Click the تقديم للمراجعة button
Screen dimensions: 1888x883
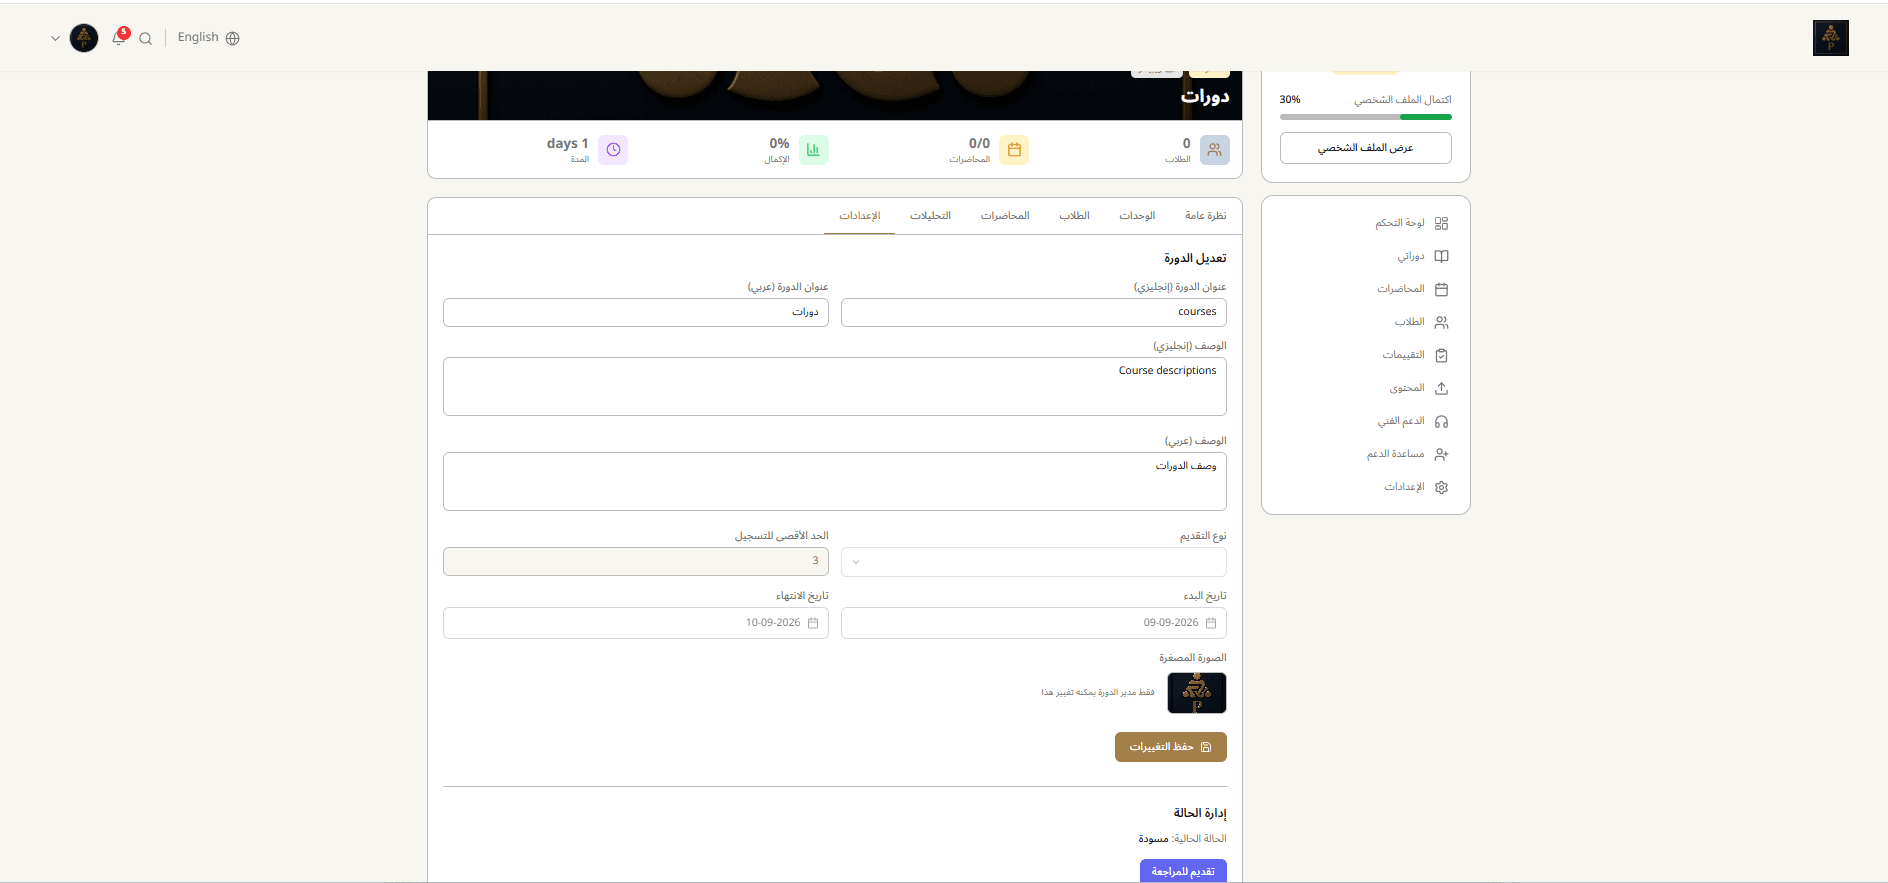1183,871
